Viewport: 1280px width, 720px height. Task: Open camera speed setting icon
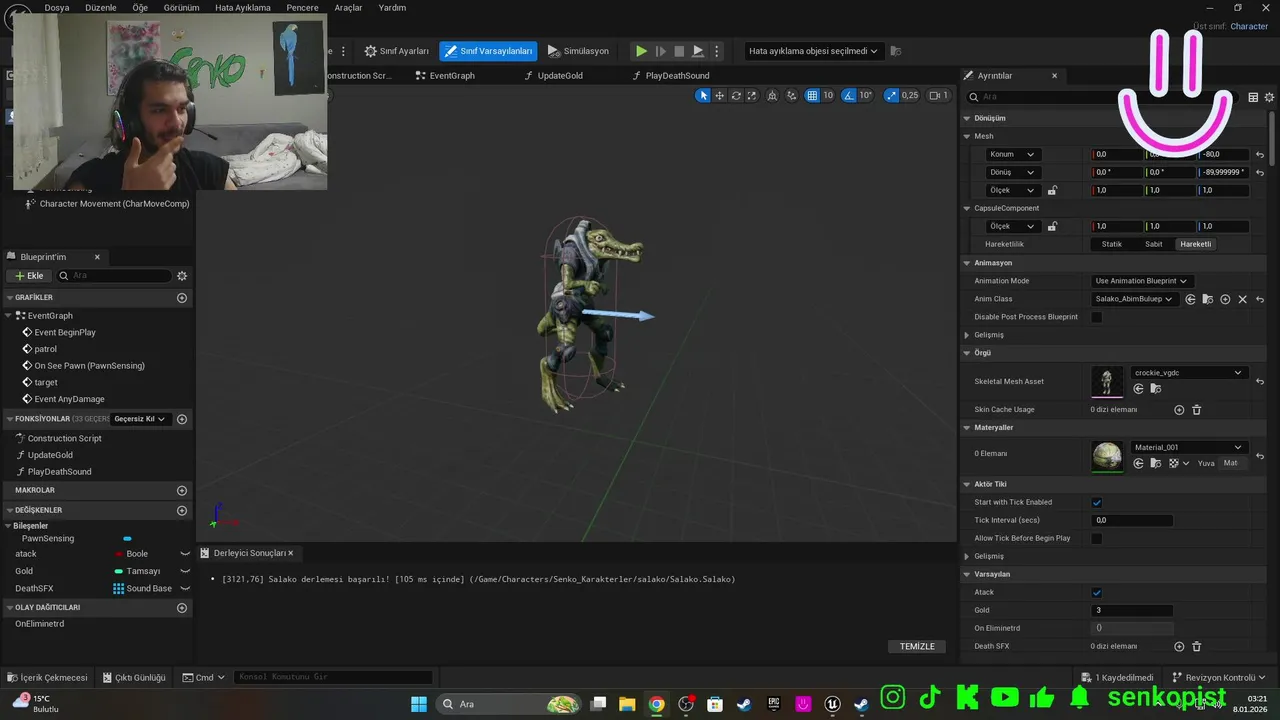pyautogui.click(x=938, y=96)
